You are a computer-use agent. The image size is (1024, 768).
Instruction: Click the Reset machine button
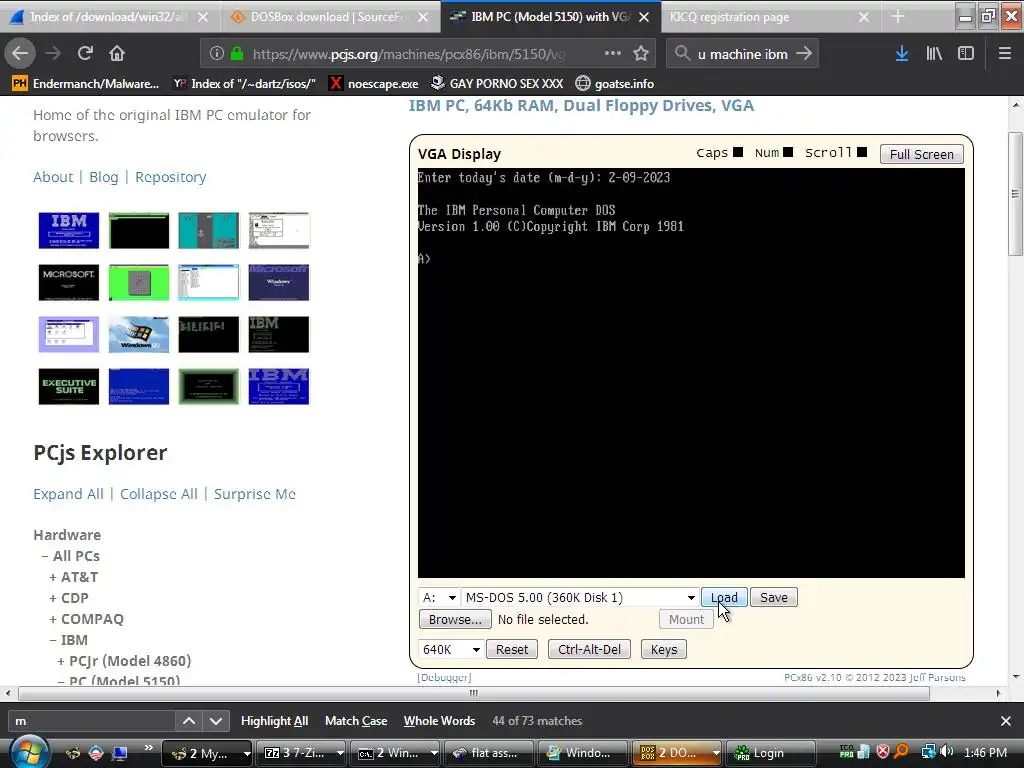click(512, 650)
